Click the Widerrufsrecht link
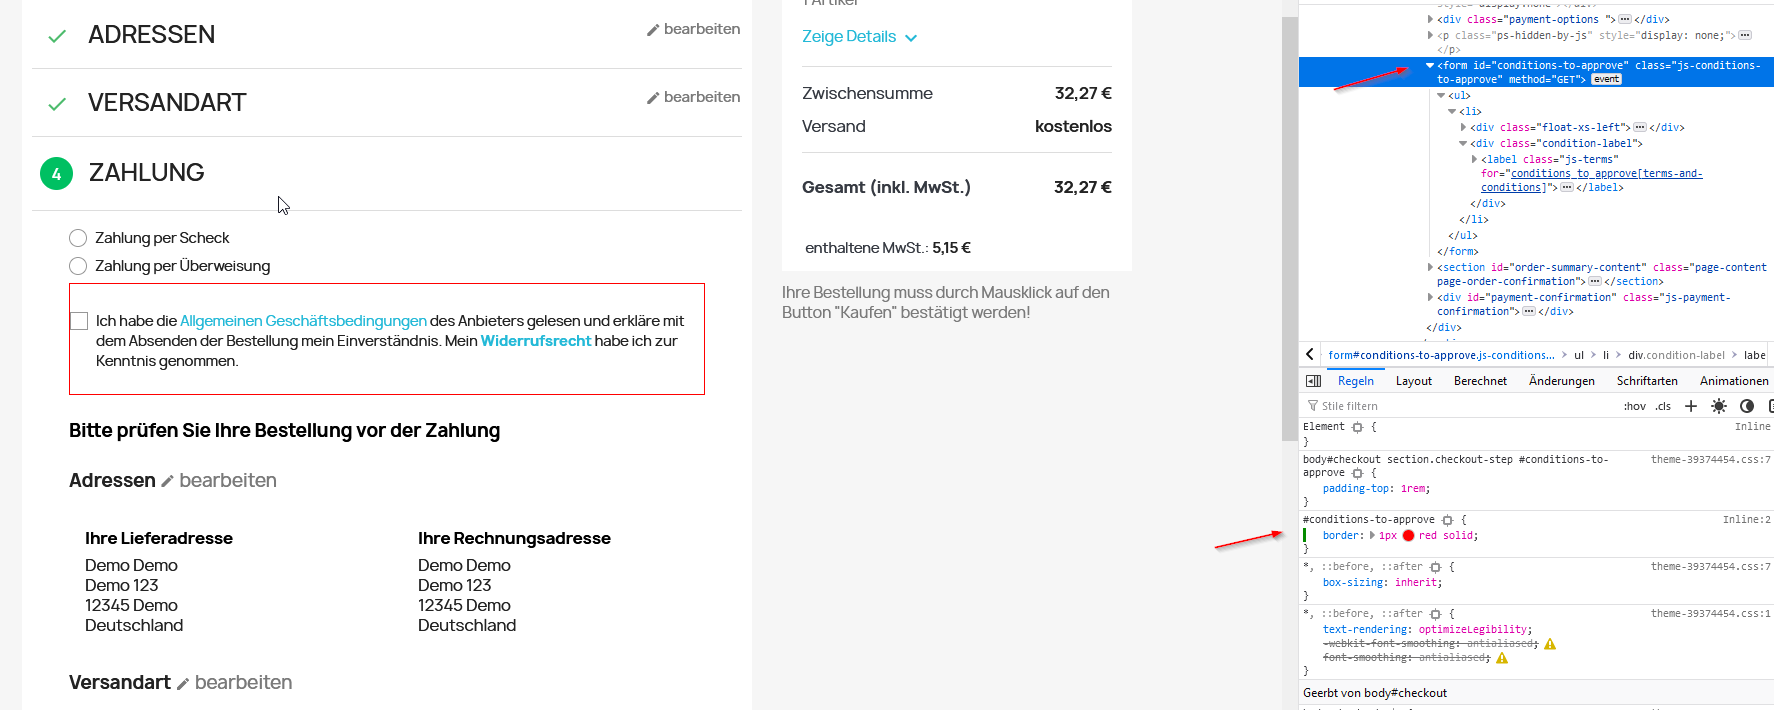The image size is (1774, 710). (536, 341)
